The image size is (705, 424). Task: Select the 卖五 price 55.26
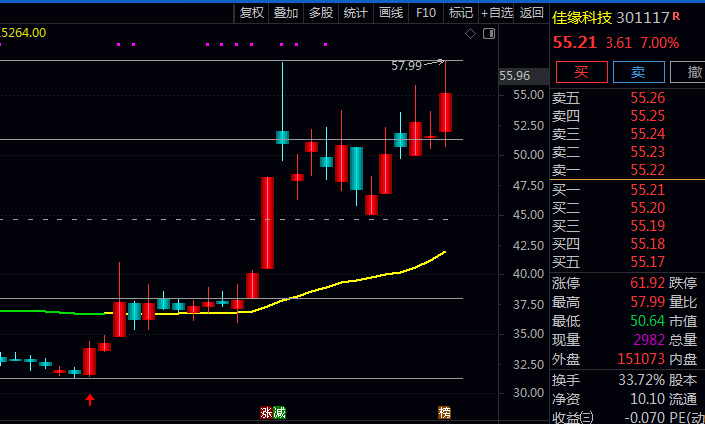[647, 98]
